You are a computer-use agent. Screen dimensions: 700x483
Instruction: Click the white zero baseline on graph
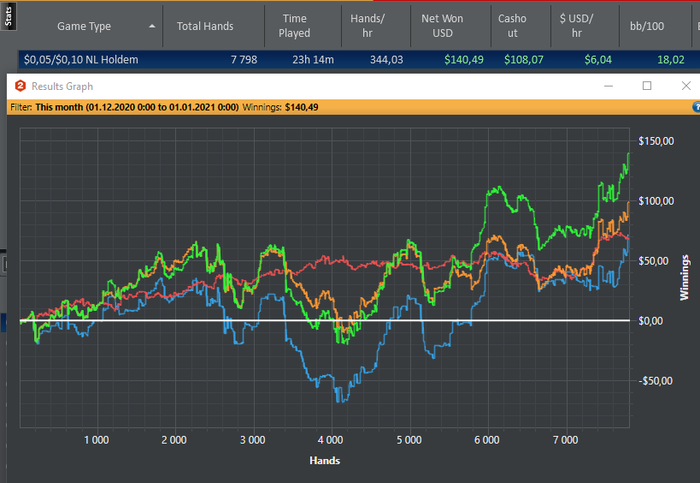325,321
